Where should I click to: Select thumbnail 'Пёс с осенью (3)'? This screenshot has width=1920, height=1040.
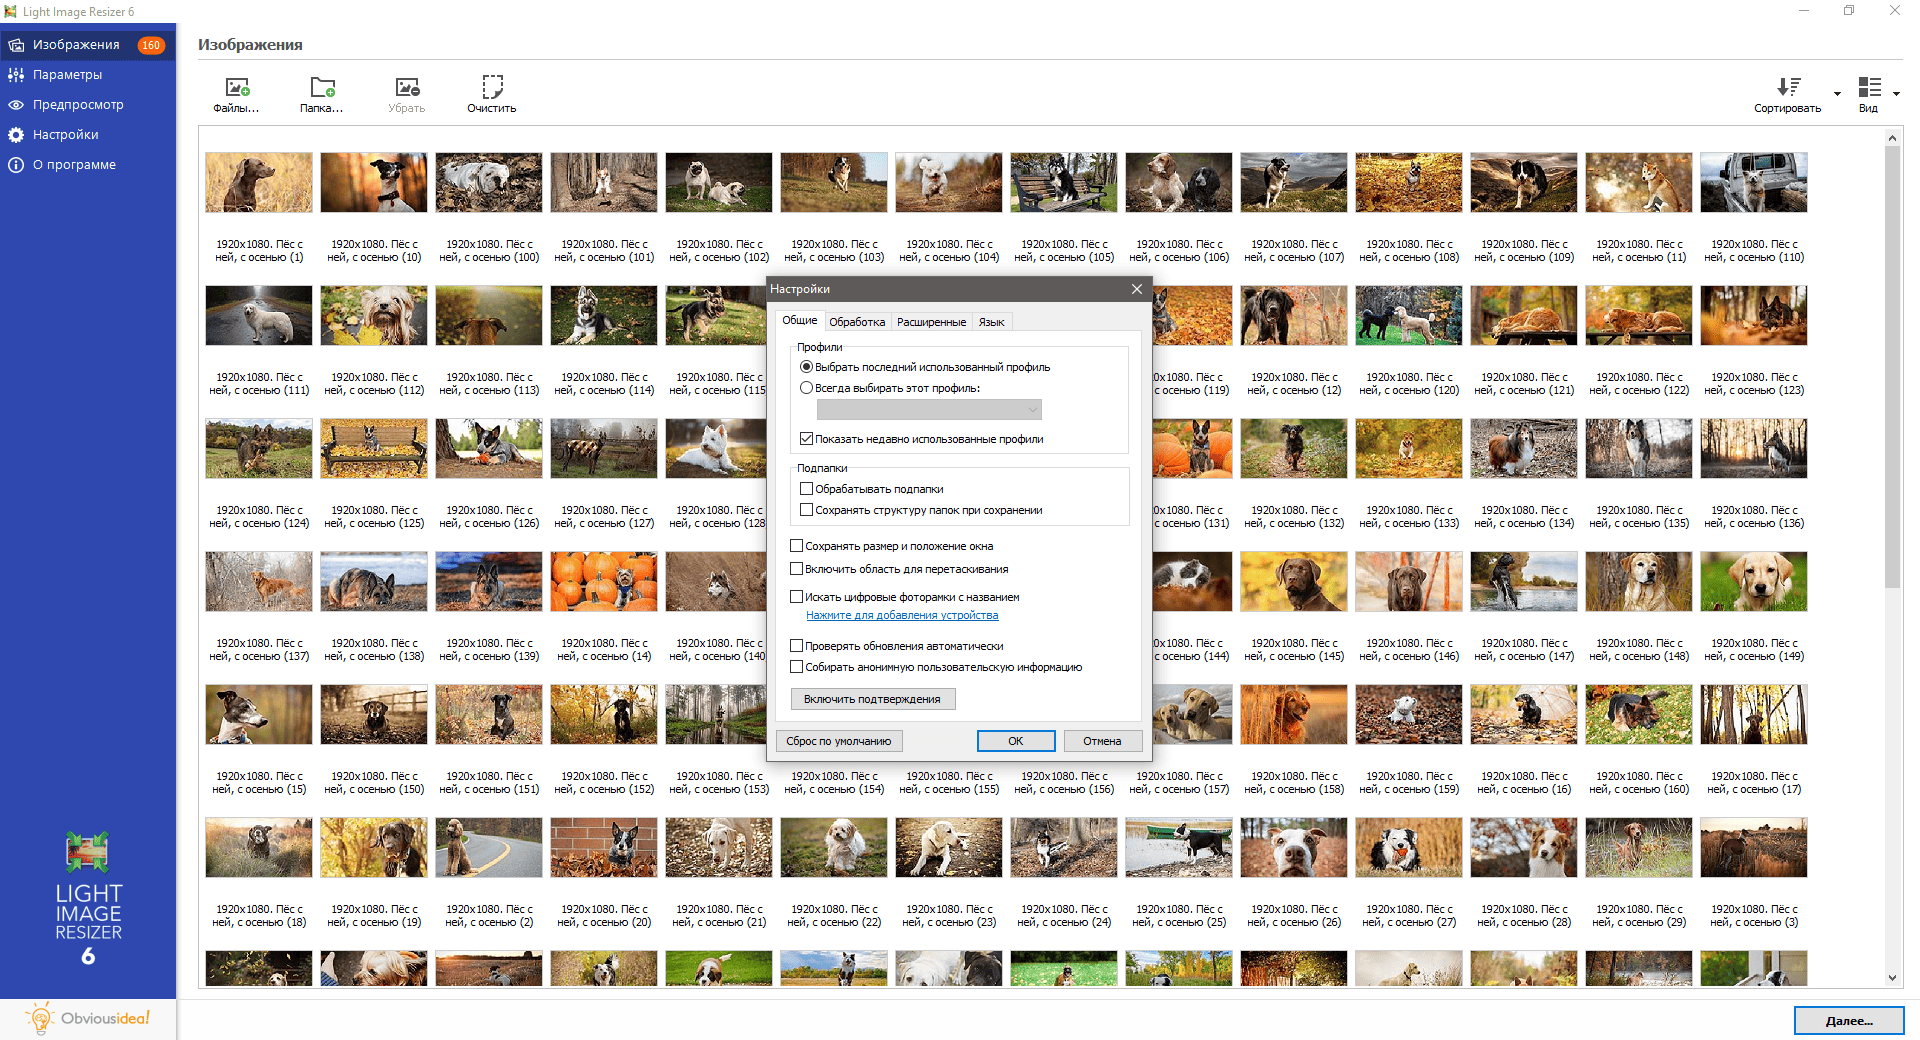coord(1754,848)
